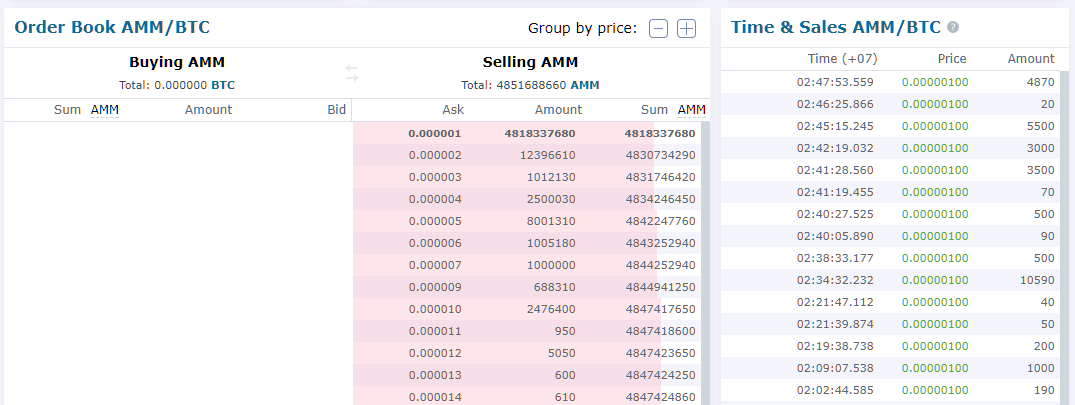Image resolution: width=1075 pixels, height=405 pixels.
Task: Click swap arrows between Buying and Selling
Action: [352, 73]
